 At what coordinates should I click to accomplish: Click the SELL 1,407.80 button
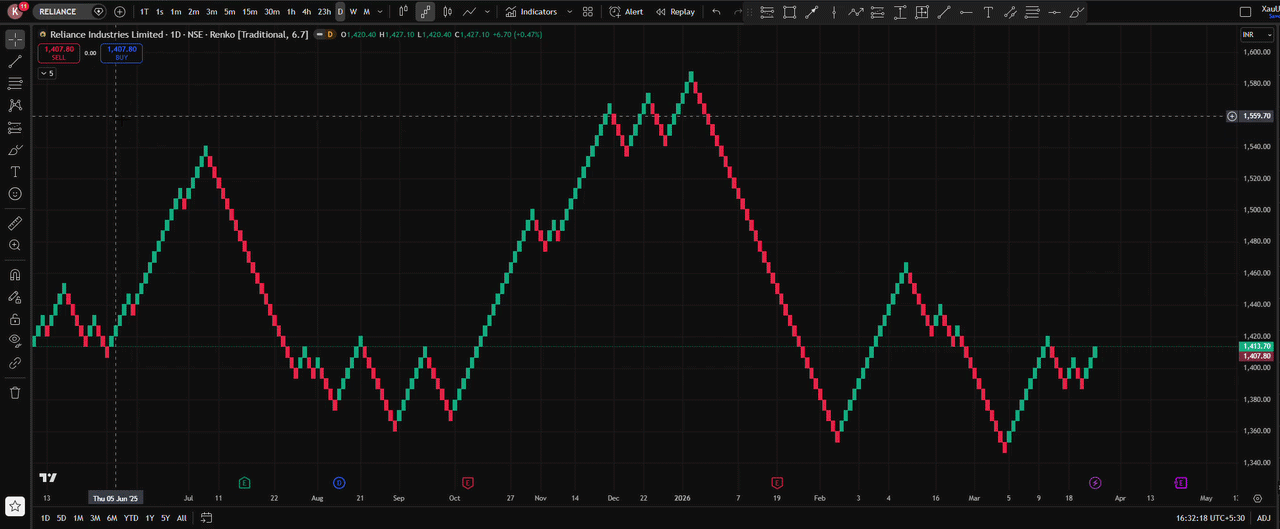tap(58, 53)
